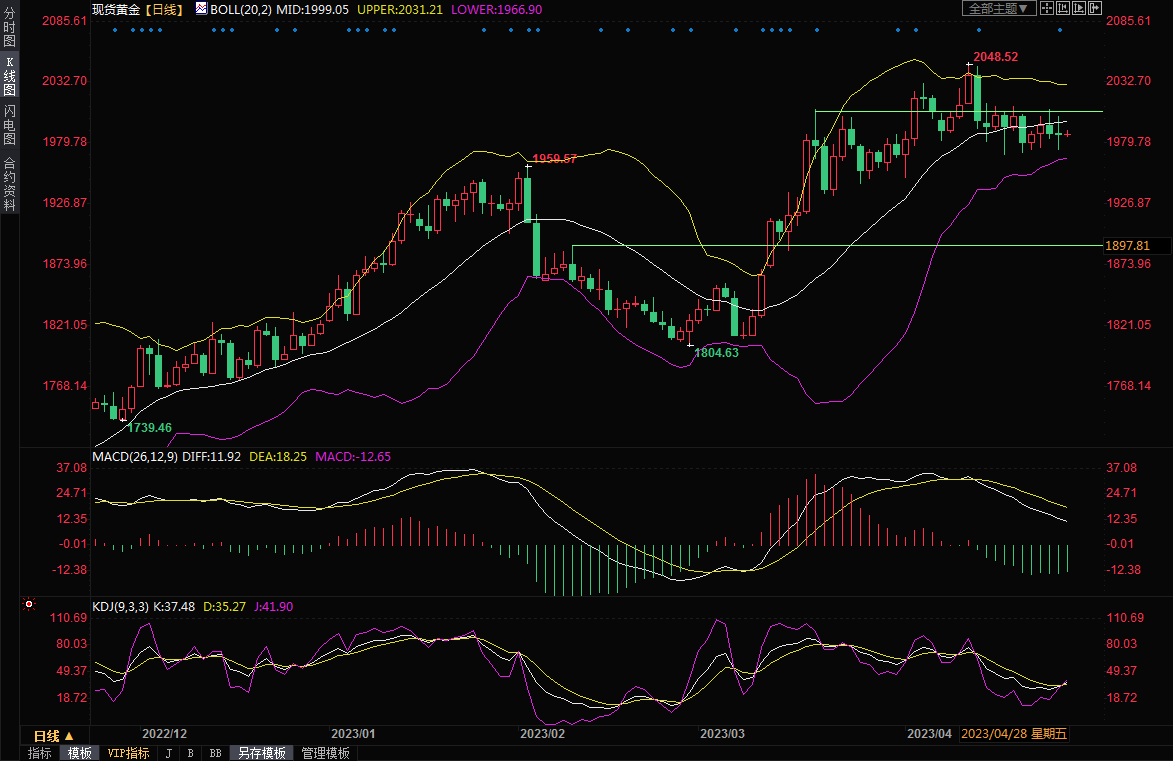Click the 管理模板 button
The image size is (1173, 761).
(325, 753)
